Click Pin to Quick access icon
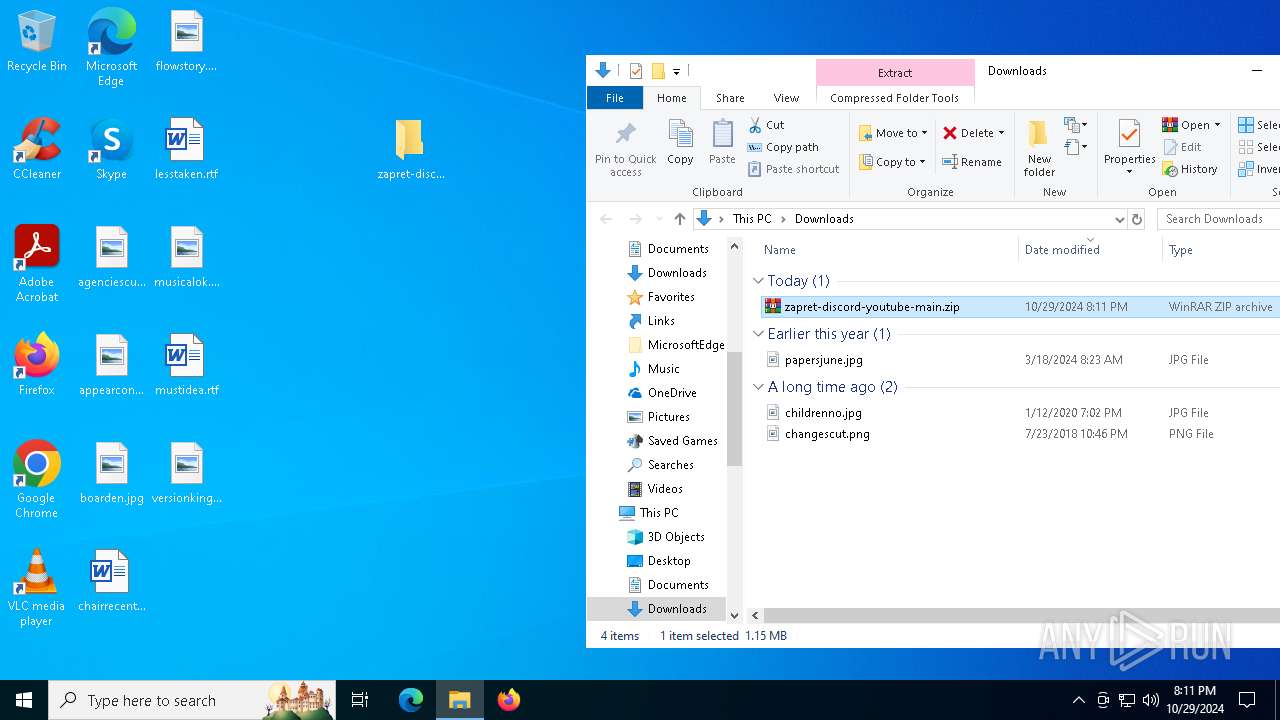This screenshot has width=1280, height=720. 625,149
